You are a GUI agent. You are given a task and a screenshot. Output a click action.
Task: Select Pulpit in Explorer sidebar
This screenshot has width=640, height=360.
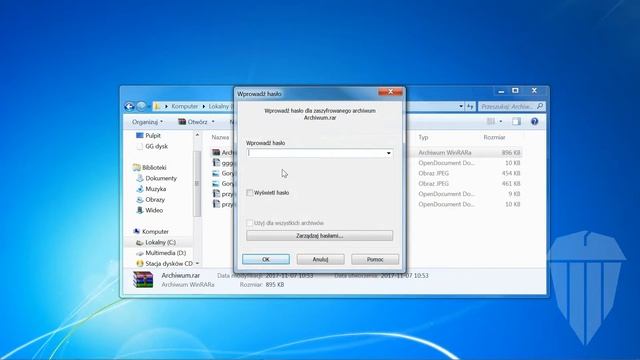[153, 136]
